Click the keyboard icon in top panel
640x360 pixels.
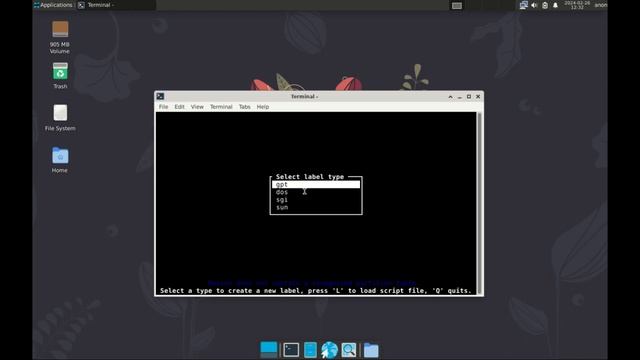[457, 5]
